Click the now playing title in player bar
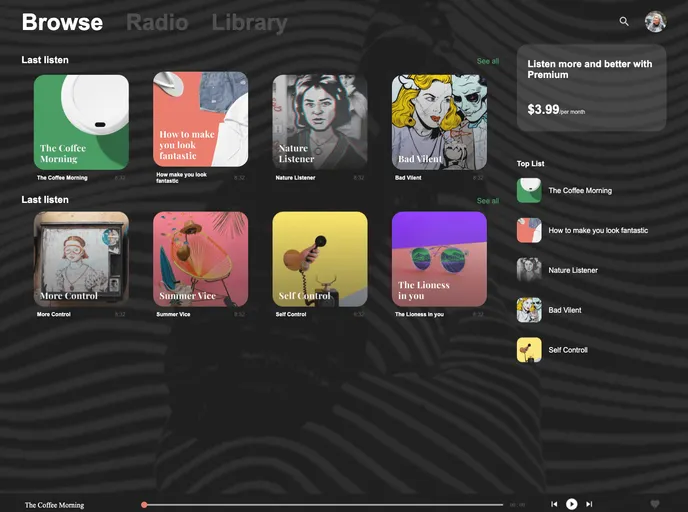Screen dimensions: 688x512 pos(54,505)
